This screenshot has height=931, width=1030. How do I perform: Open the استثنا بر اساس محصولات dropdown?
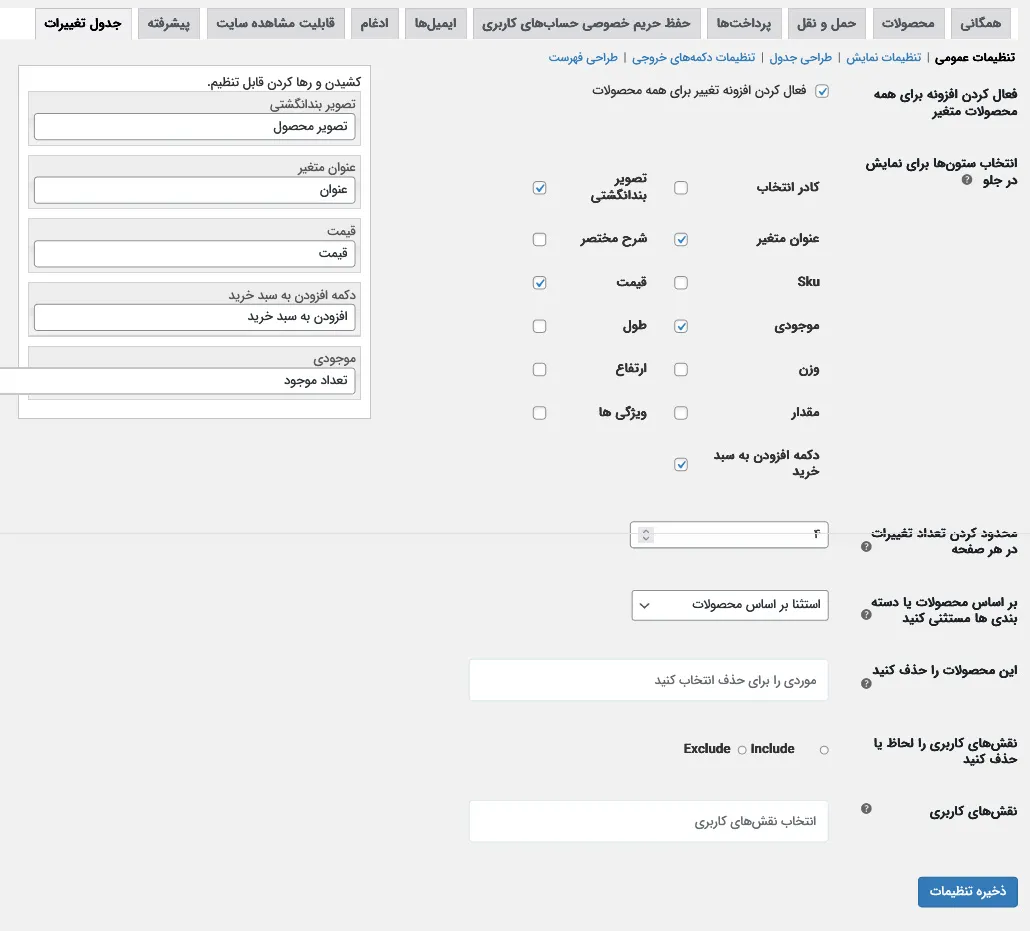pos(730,605)
